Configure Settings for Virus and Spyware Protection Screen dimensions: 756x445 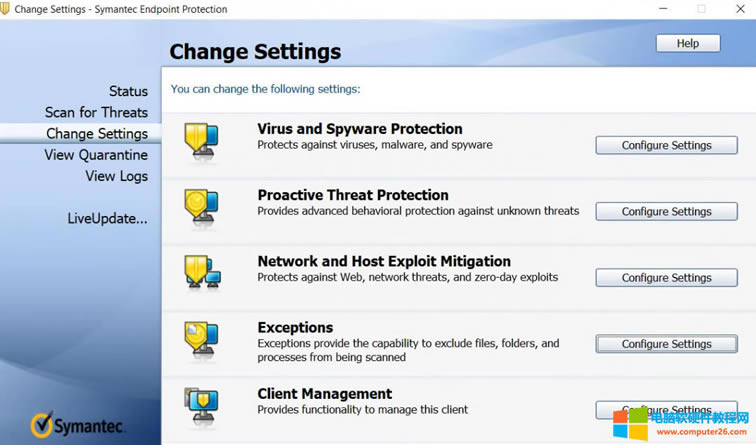[x=666, y=145]
